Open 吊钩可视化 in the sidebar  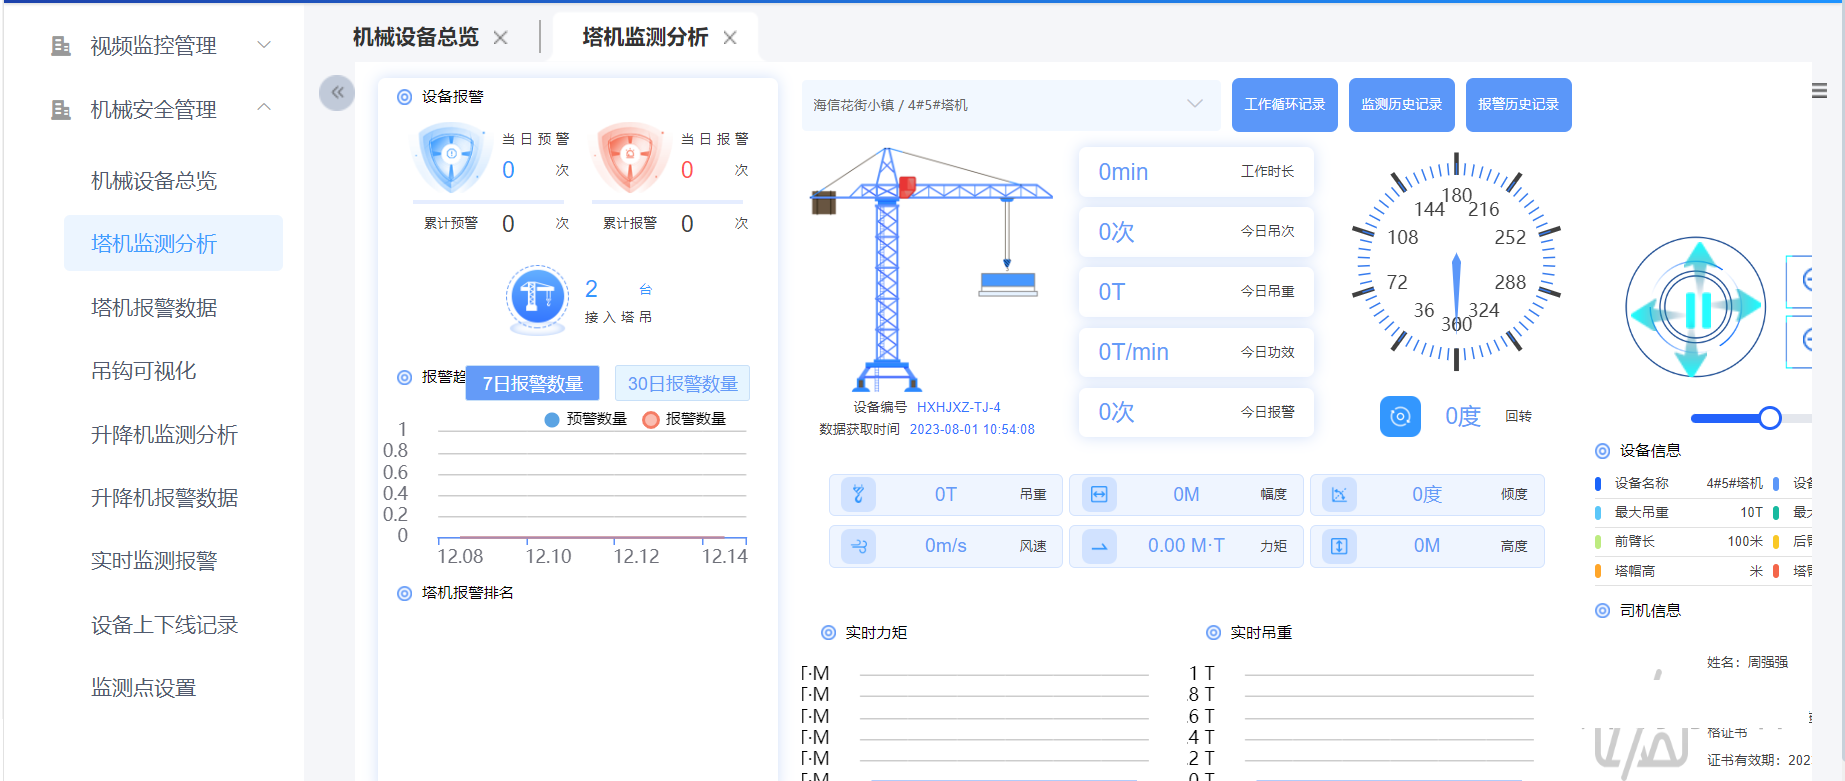point(144,371)
